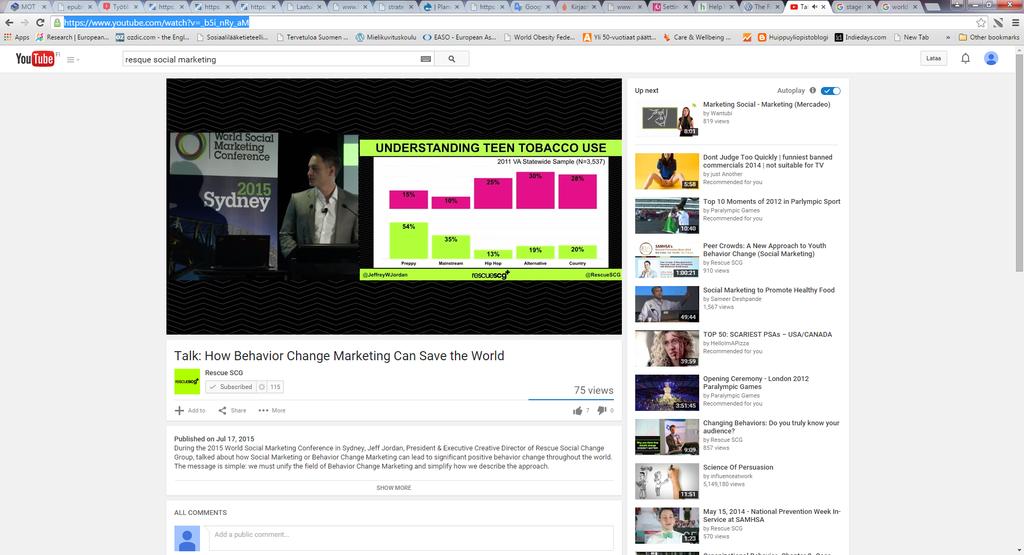Open the account avatar menu

pos(991,59)
